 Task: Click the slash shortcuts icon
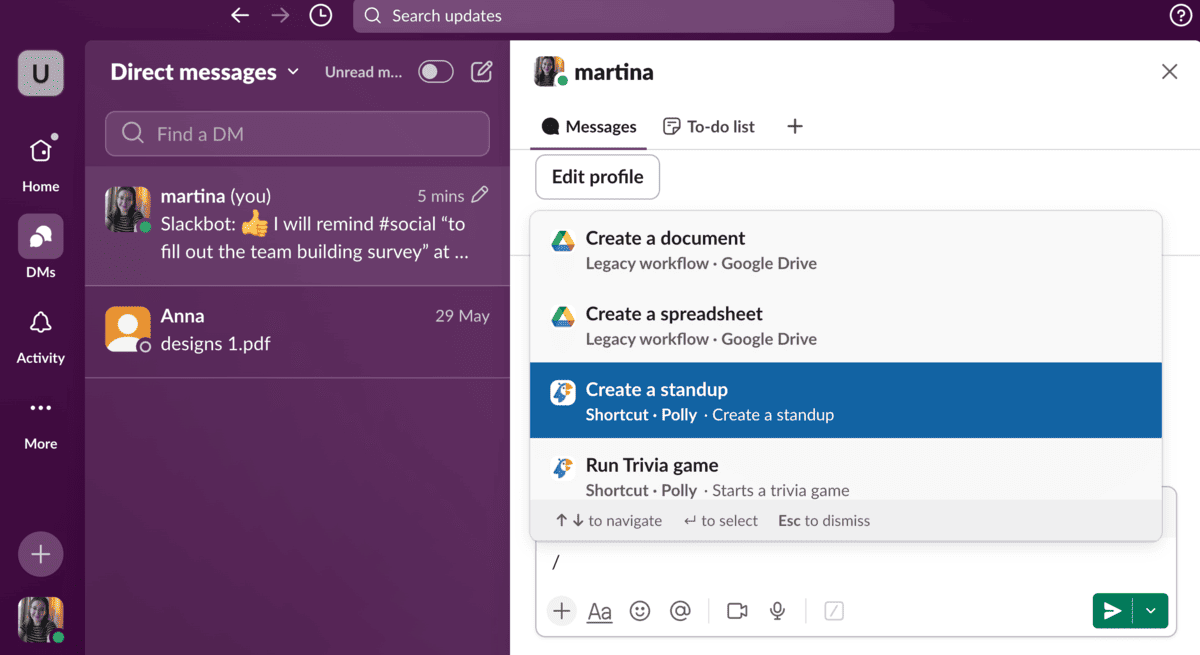(x=834, y=611)
